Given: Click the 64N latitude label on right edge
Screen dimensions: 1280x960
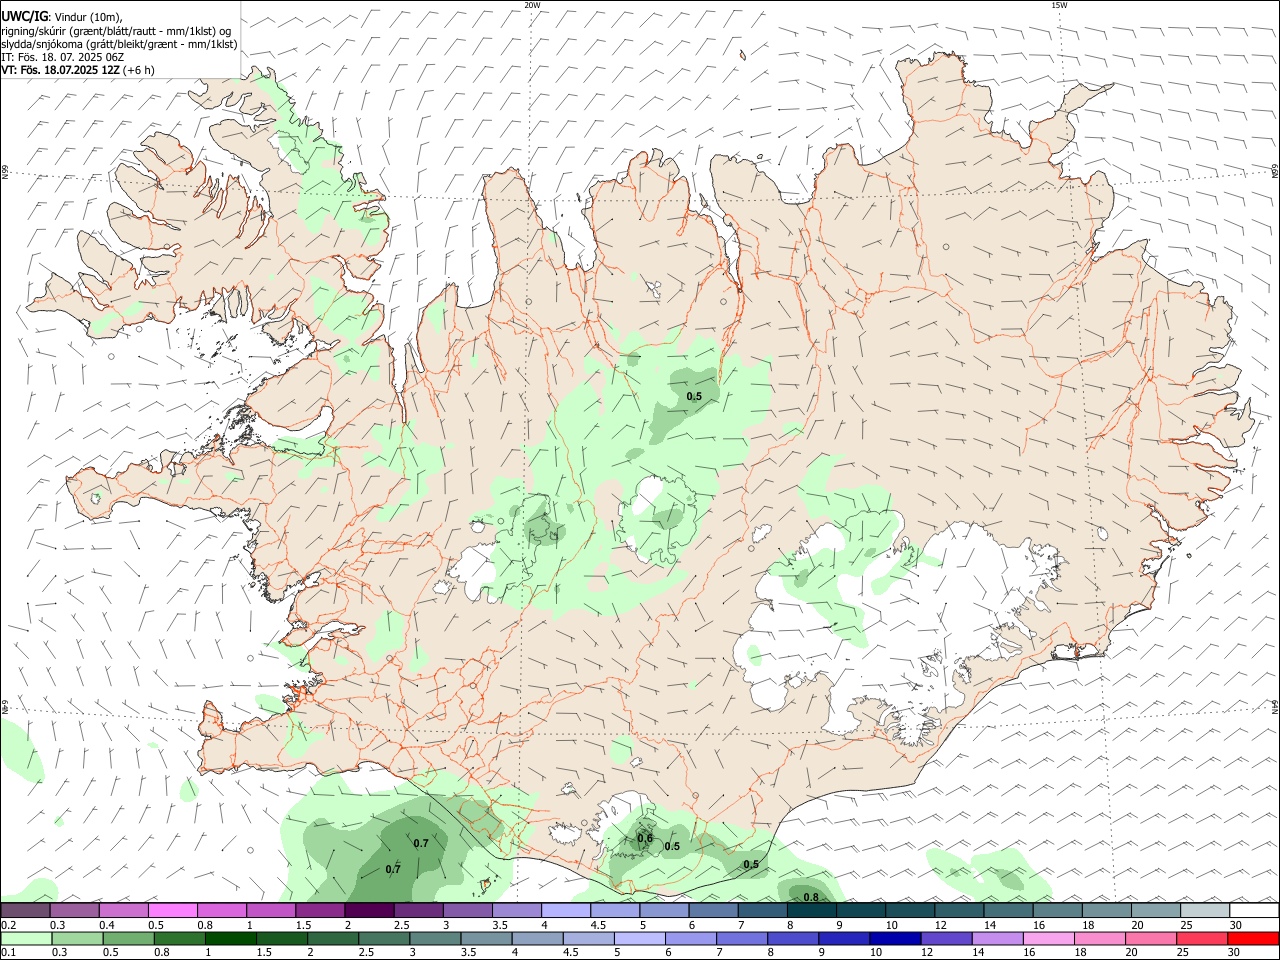Looking at the screenshot, I should (x=1275, y=705).
